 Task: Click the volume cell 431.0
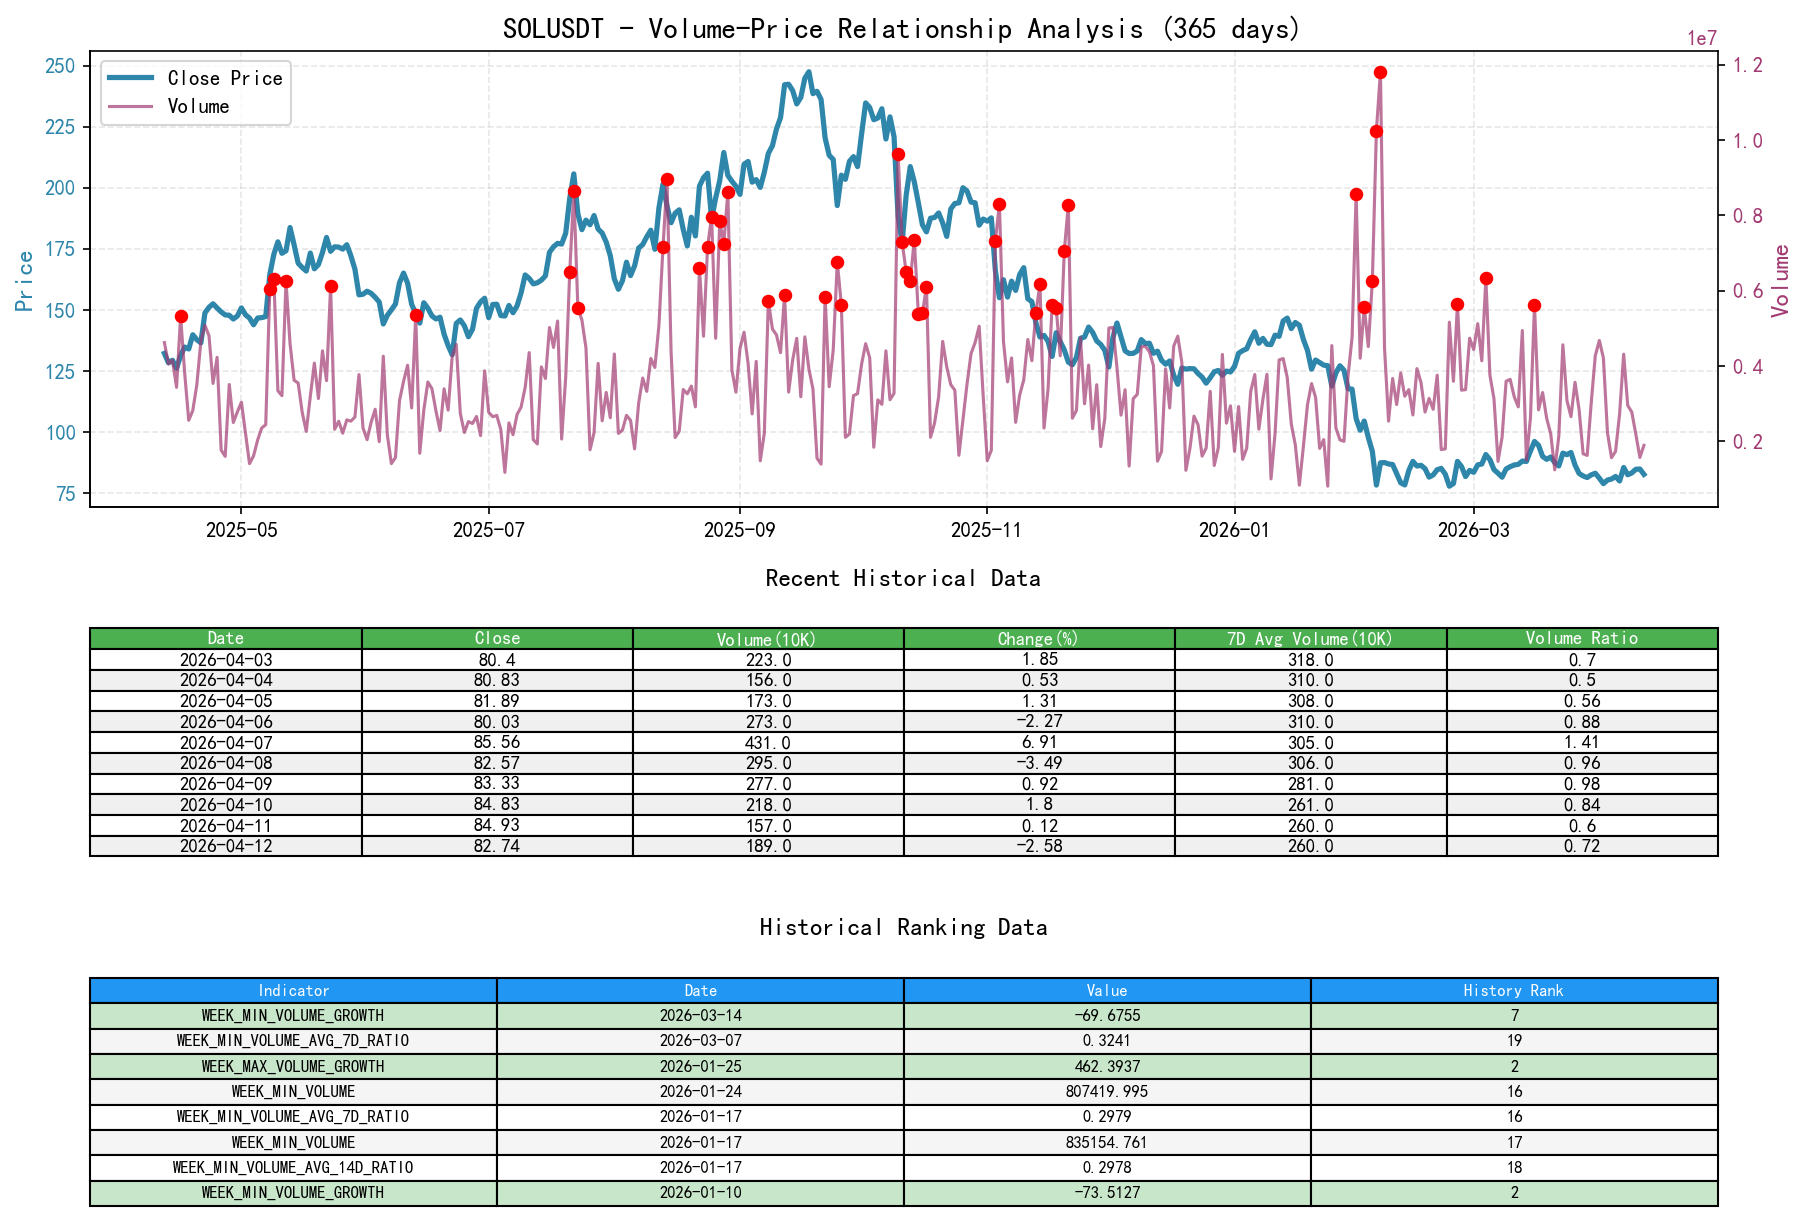[768, 742]
